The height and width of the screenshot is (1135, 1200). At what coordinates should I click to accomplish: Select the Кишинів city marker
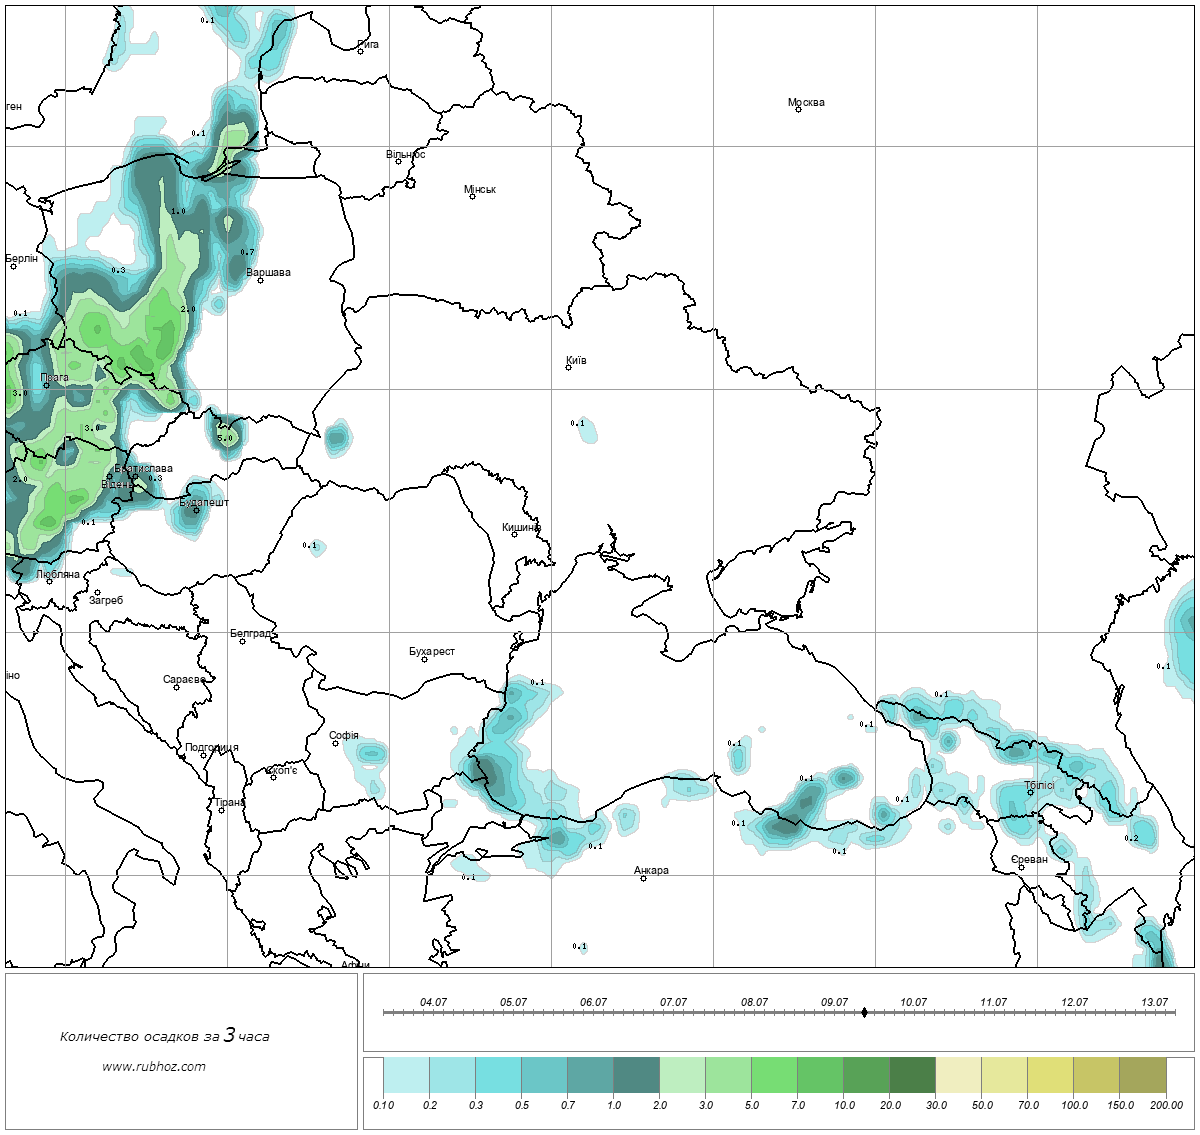pyautogui.click(x=514, y=534)
